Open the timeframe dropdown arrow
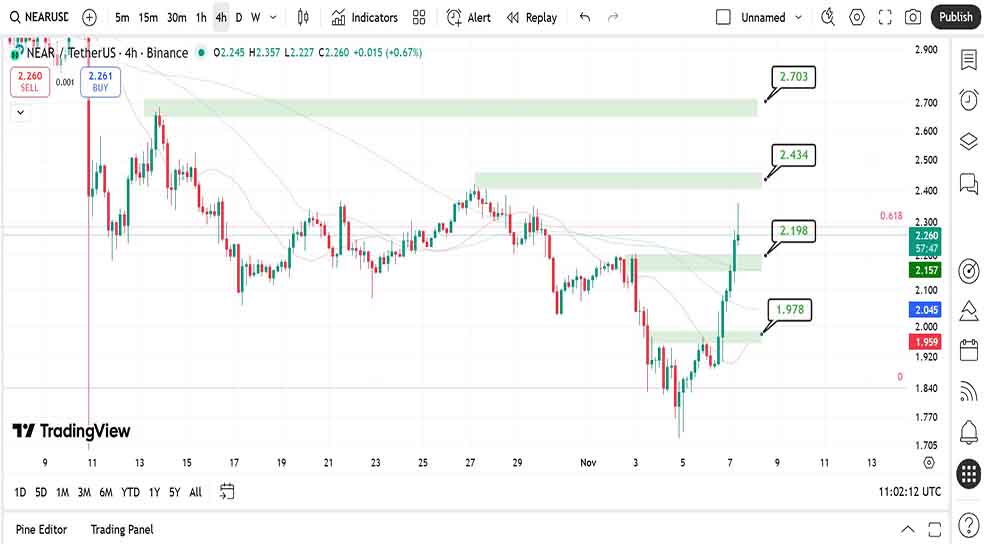The image size is (984, 544). click(273, 17)
